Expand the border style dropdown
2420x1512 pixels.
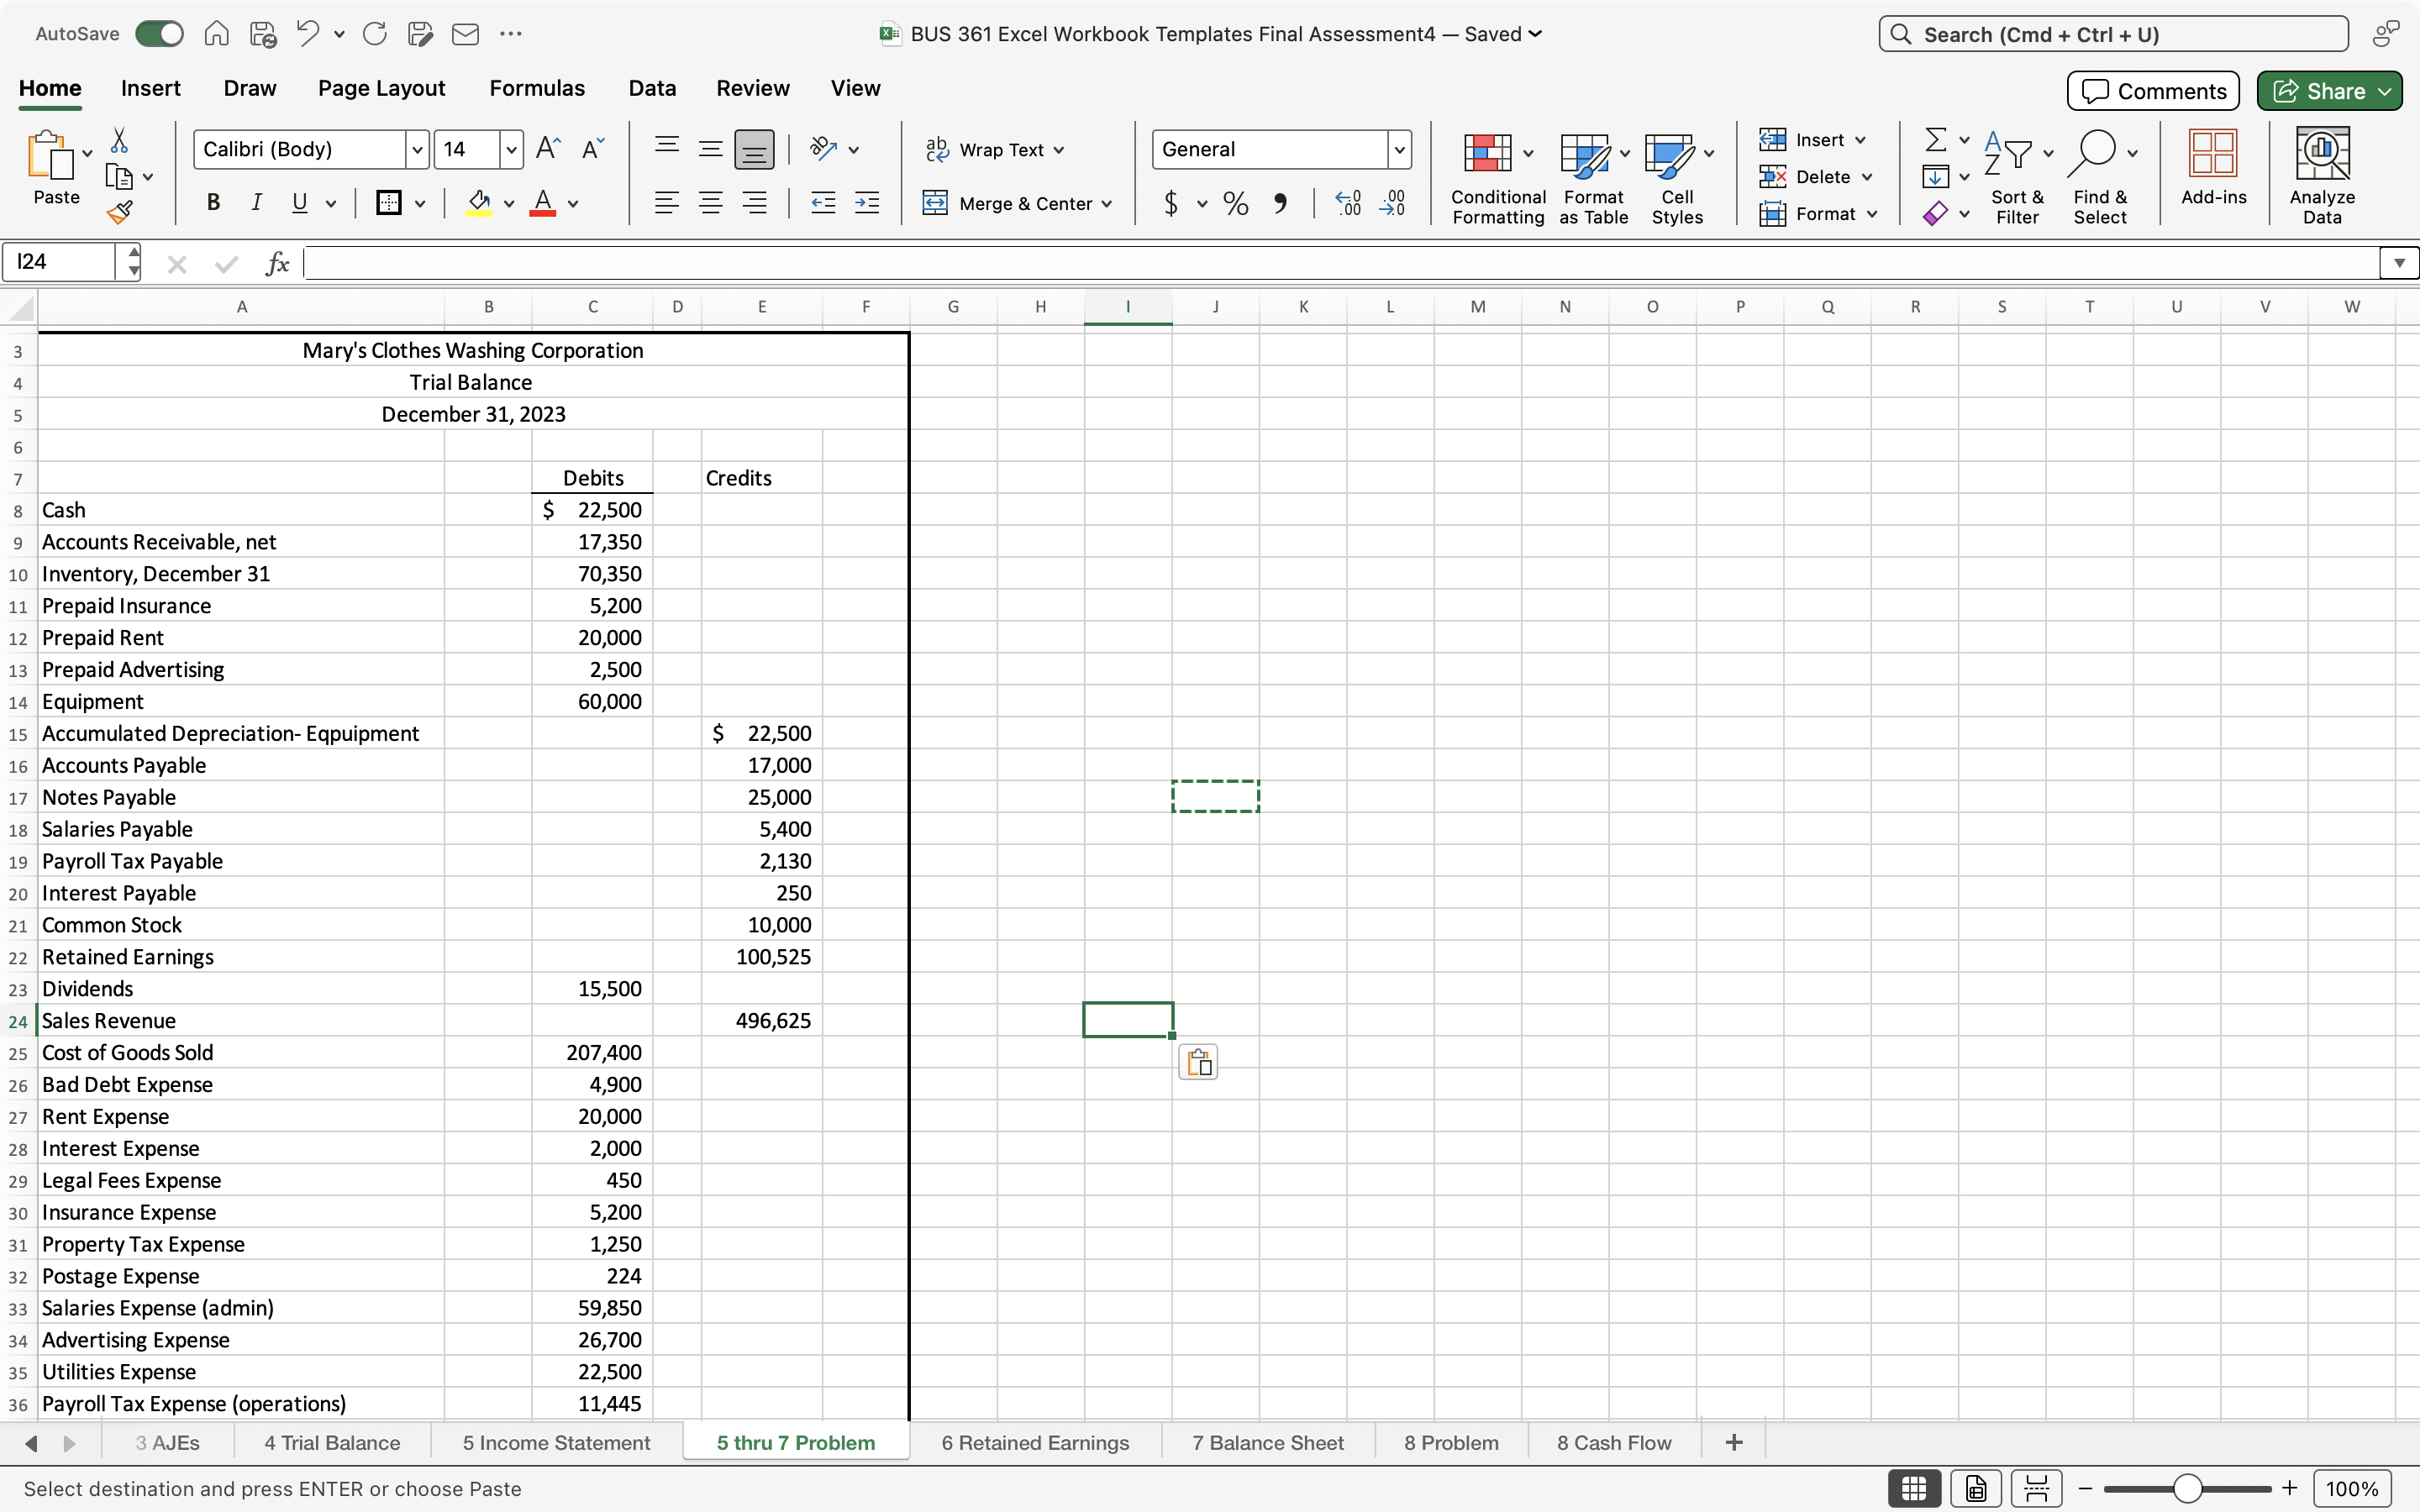pos(420,203)
